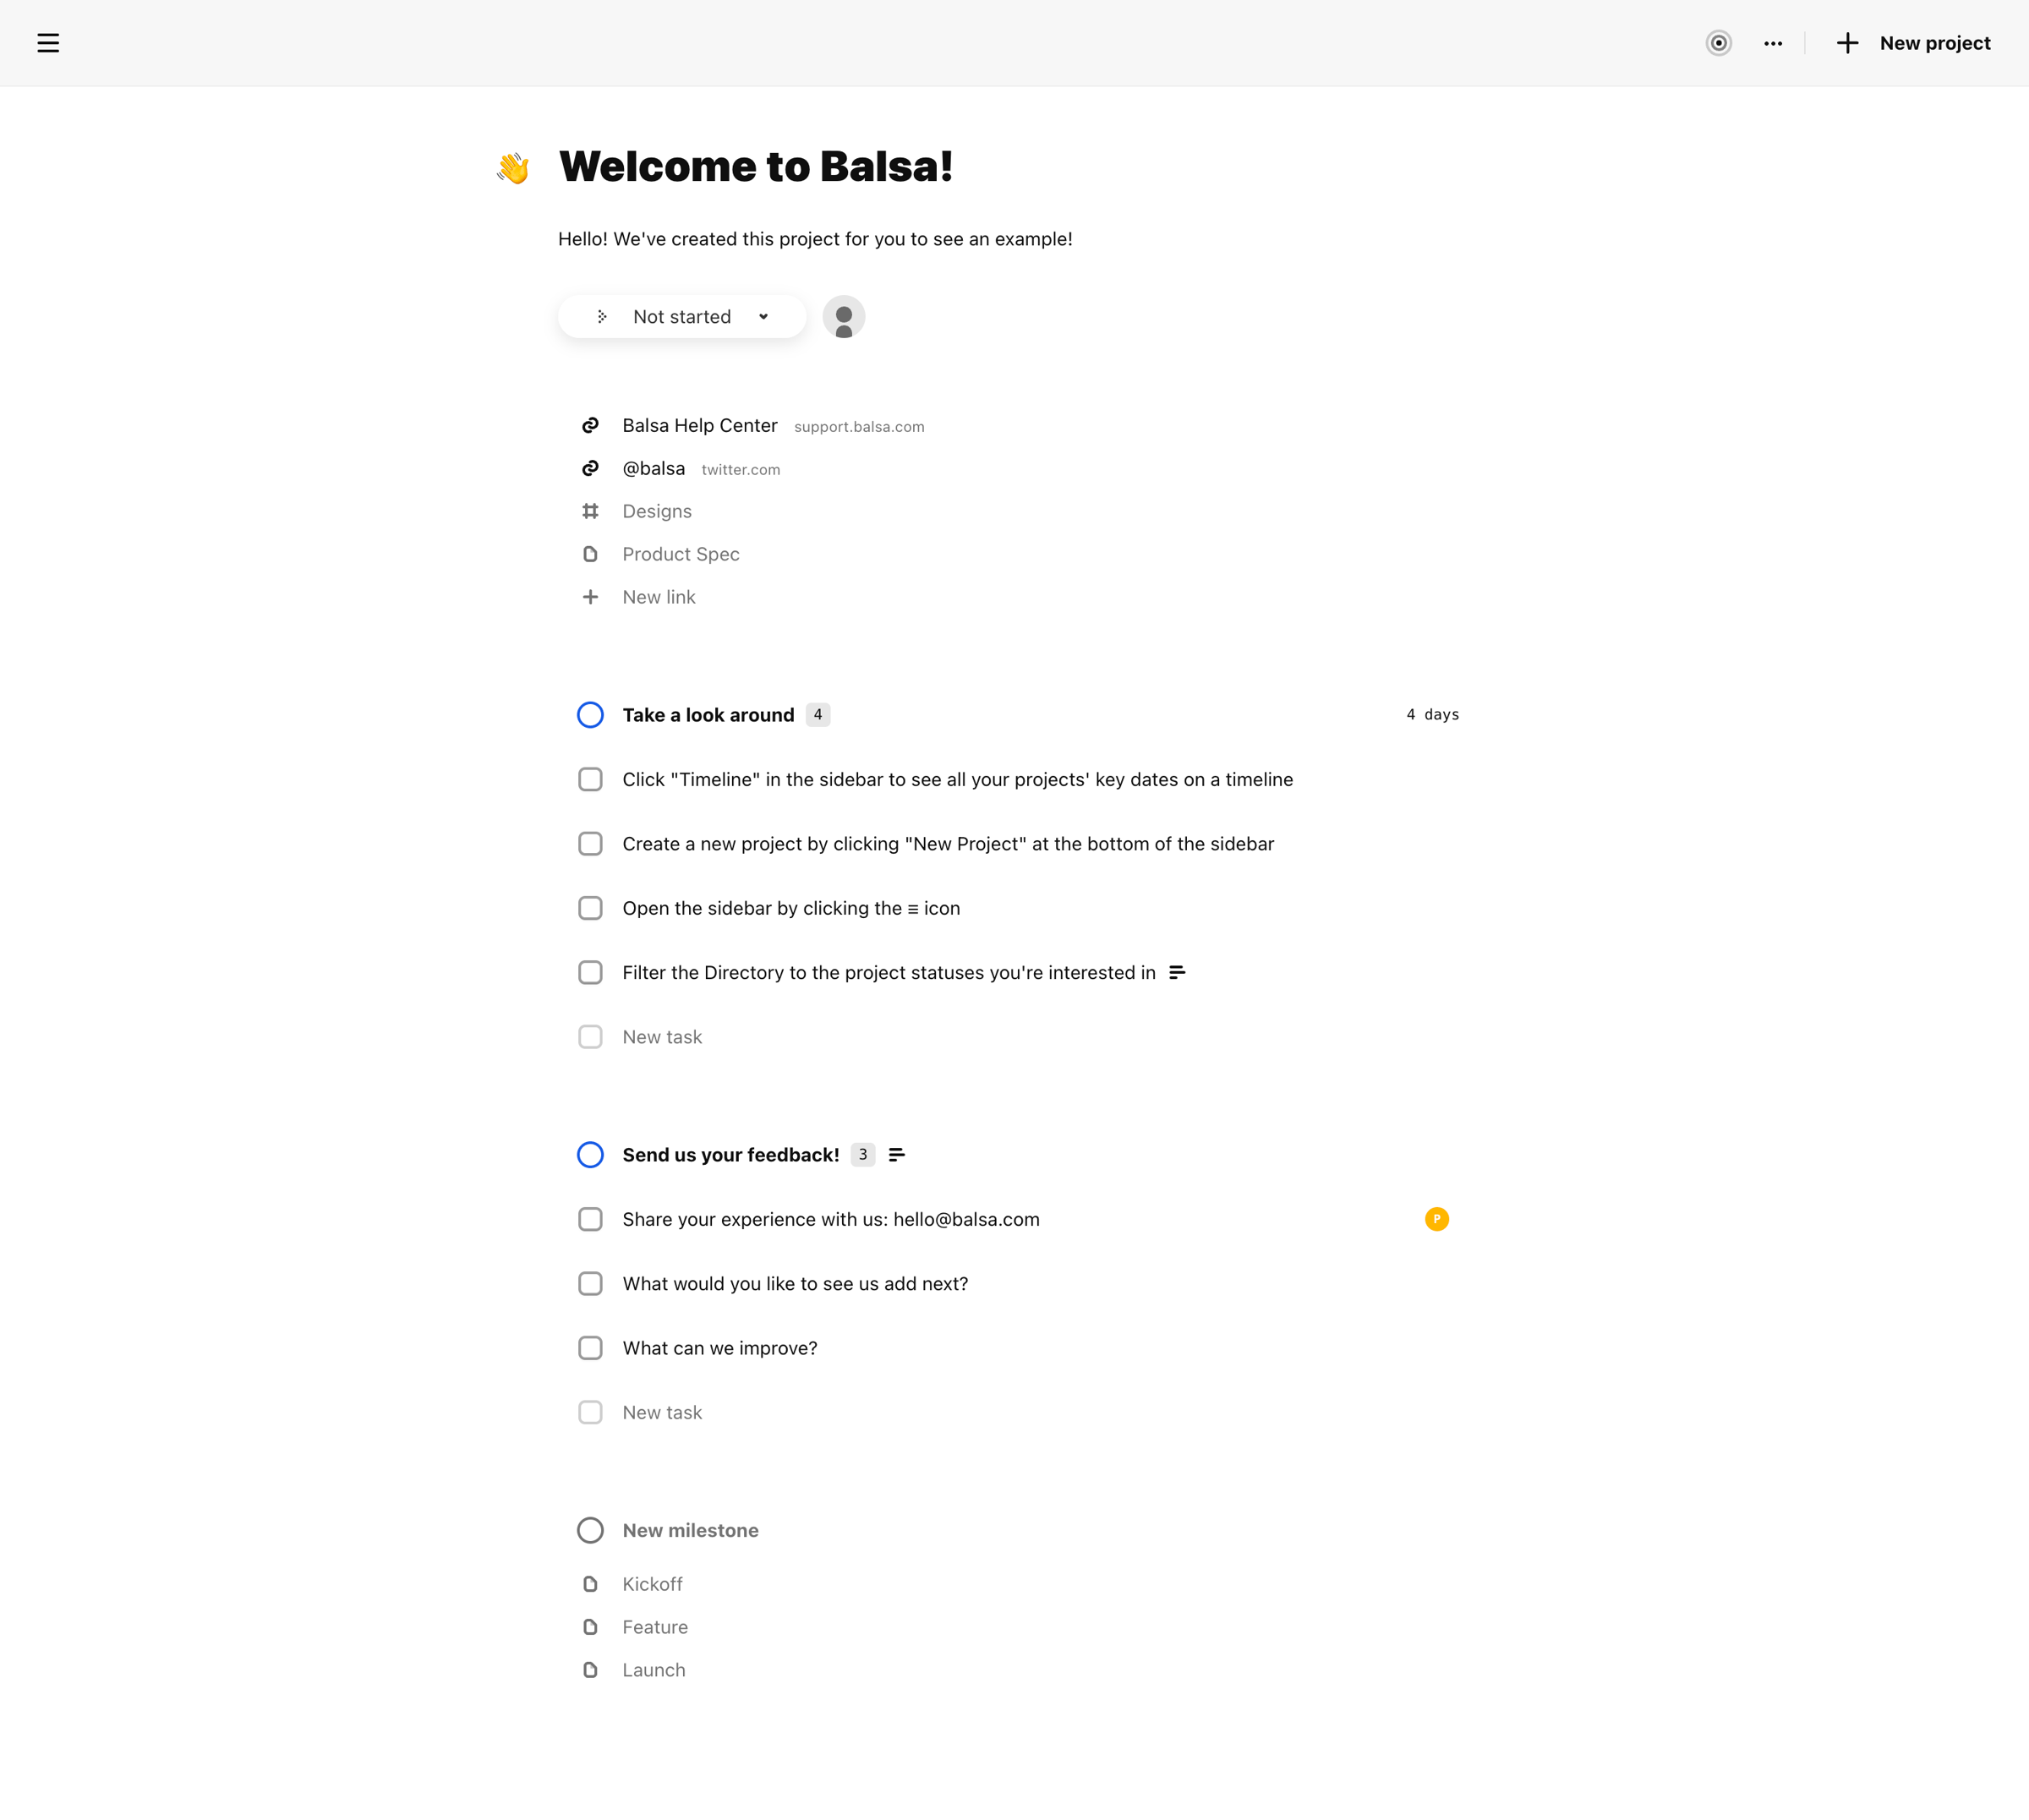Check the Open the sidebar task
2029x1820 pixels.
point(590,908)
